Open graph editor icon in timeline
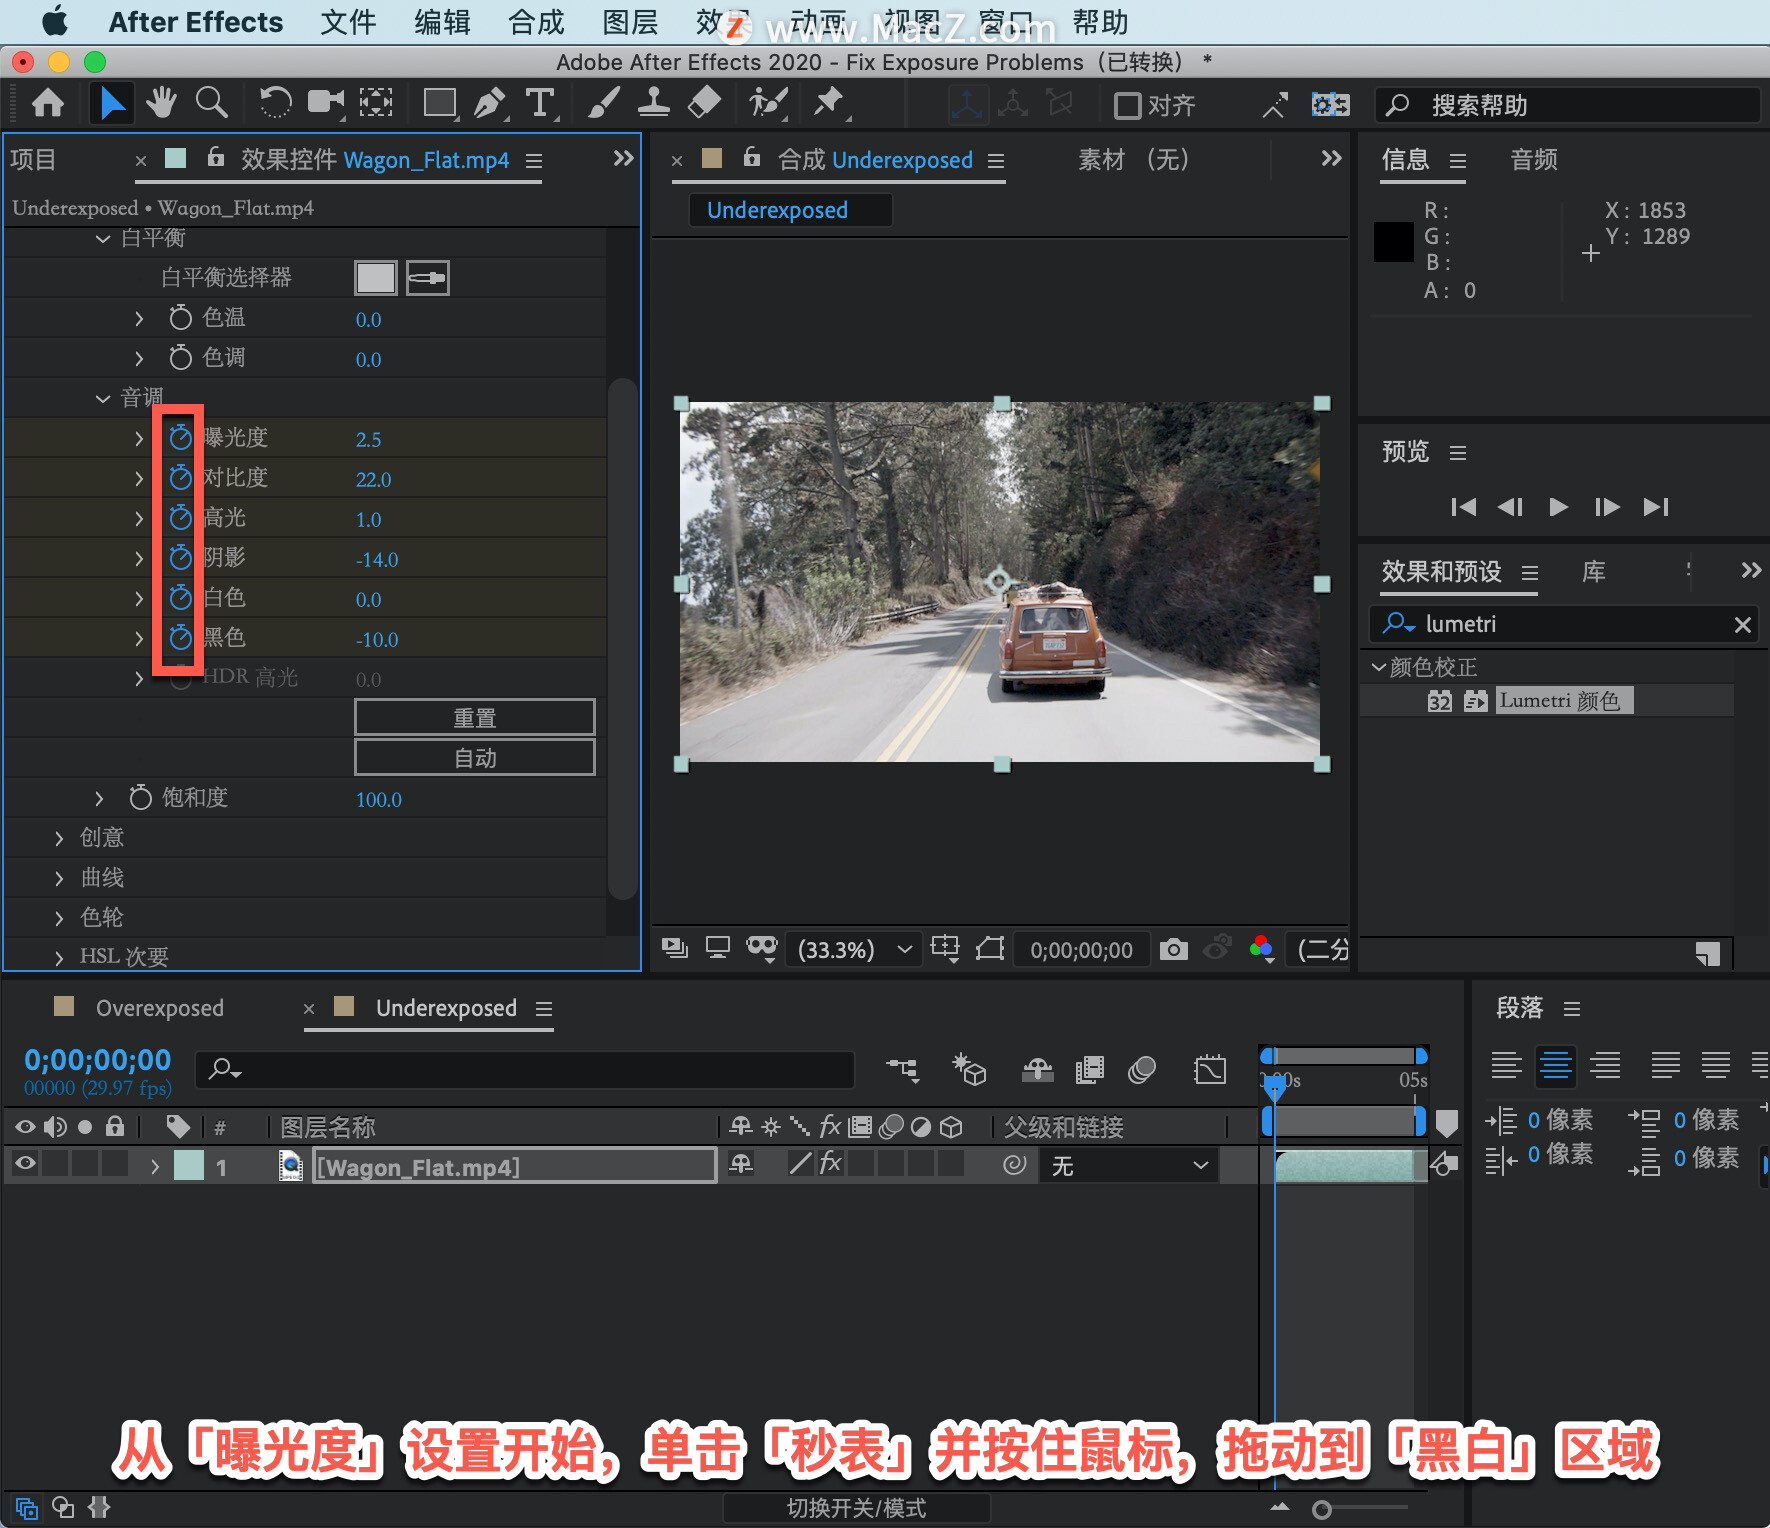Screen dimensions: 1770x1528 click(x=1210, y=1071)
